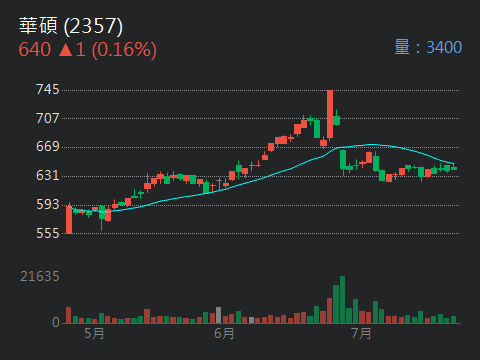
Task: Click the tallest red candlestick reaching 745
Action: [330, 114]
